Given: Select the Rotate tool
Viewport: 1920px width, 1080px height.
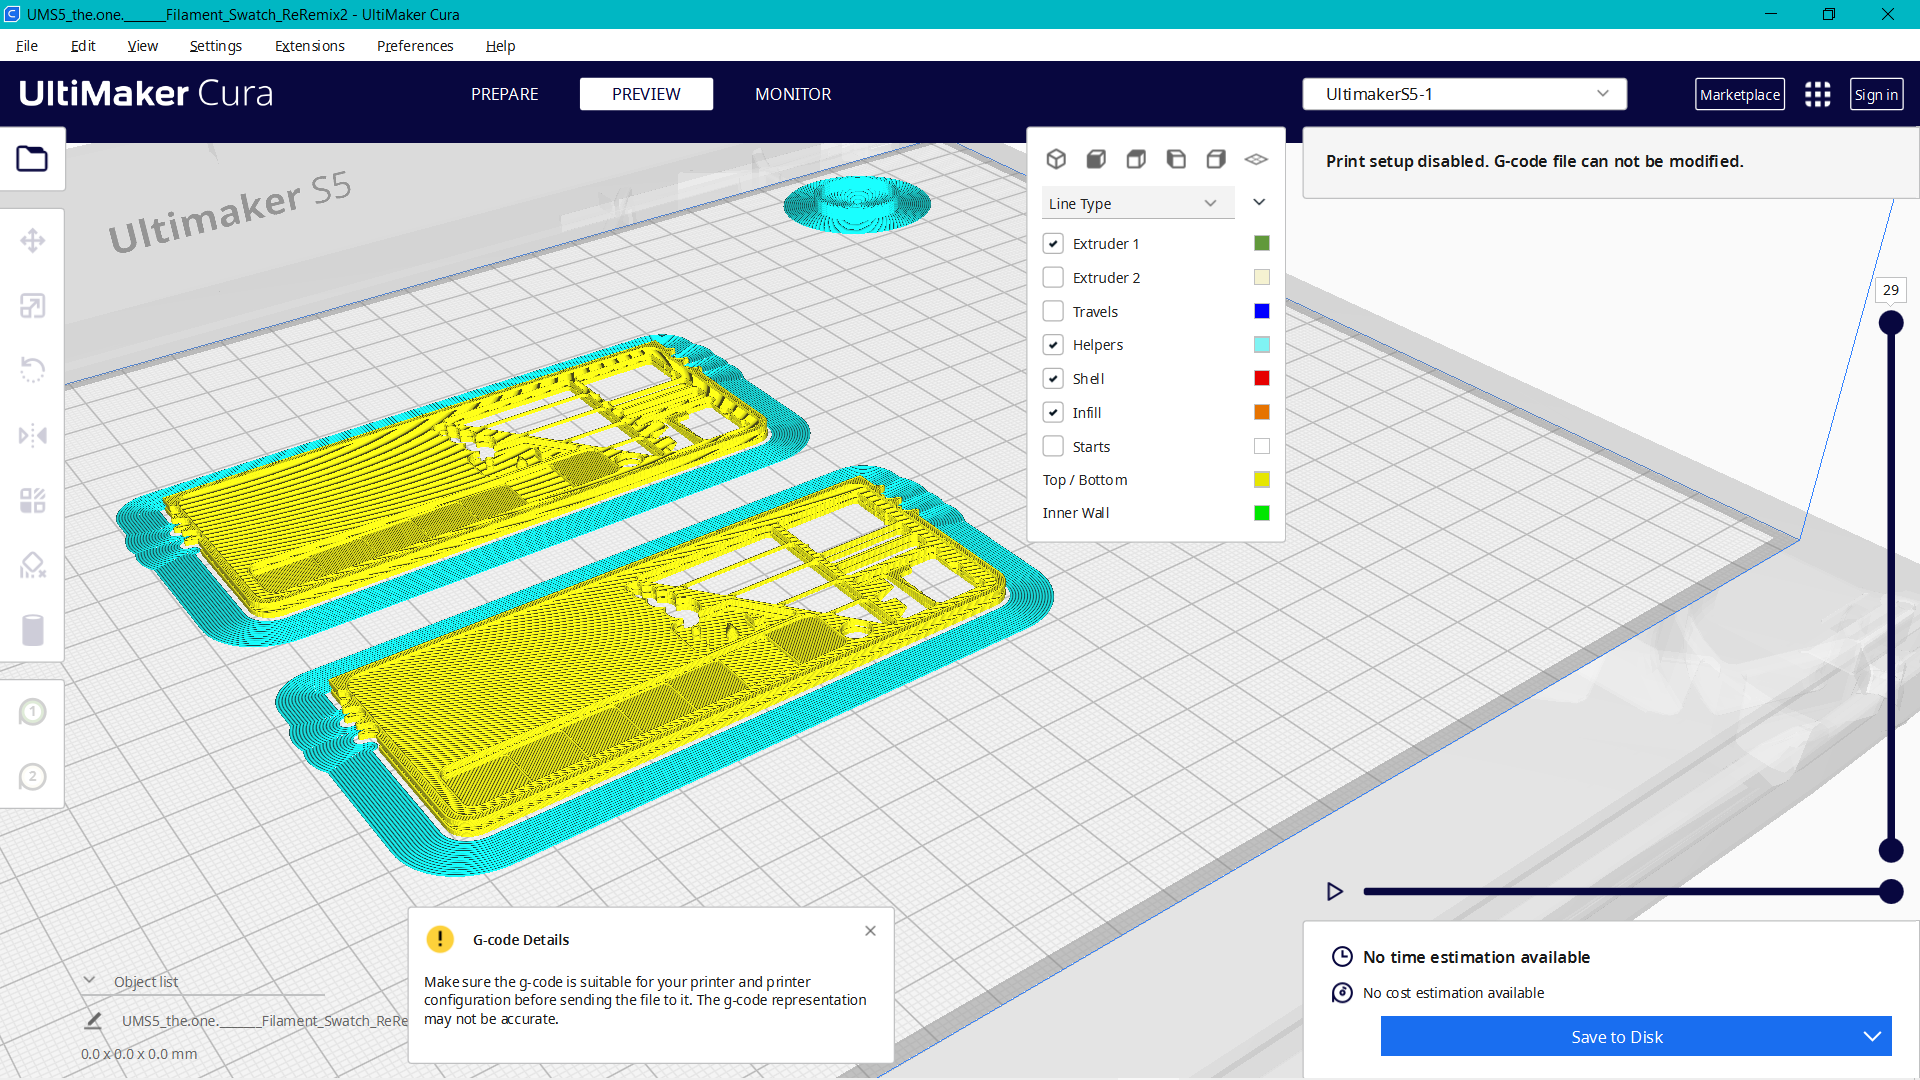Looking at the screenshot, I should click(32, 370).
